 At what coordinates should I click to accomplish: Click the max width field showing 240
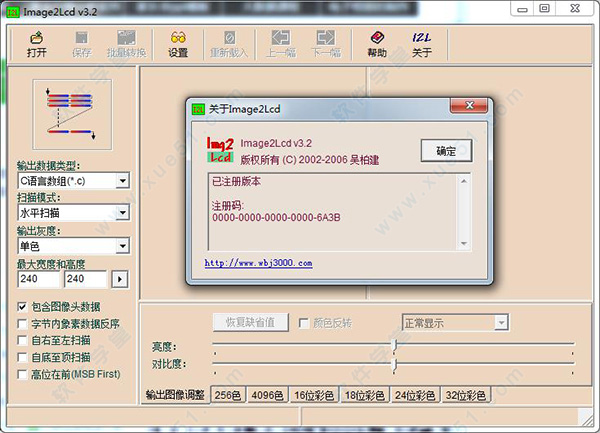pyautogui.click(x=39, y=279)
